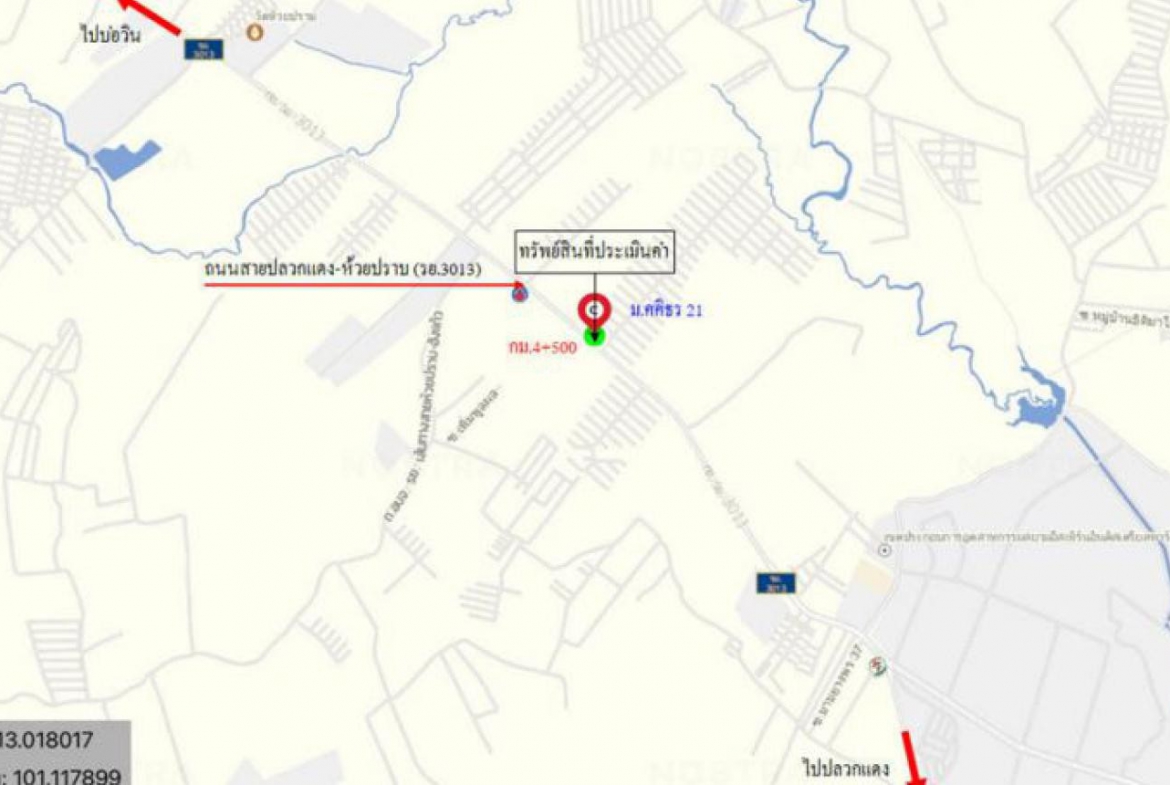Click the 13.018017 latitude value
Image resolution: width=1170 pixels, height=785 pixels.
coord(46,740)
